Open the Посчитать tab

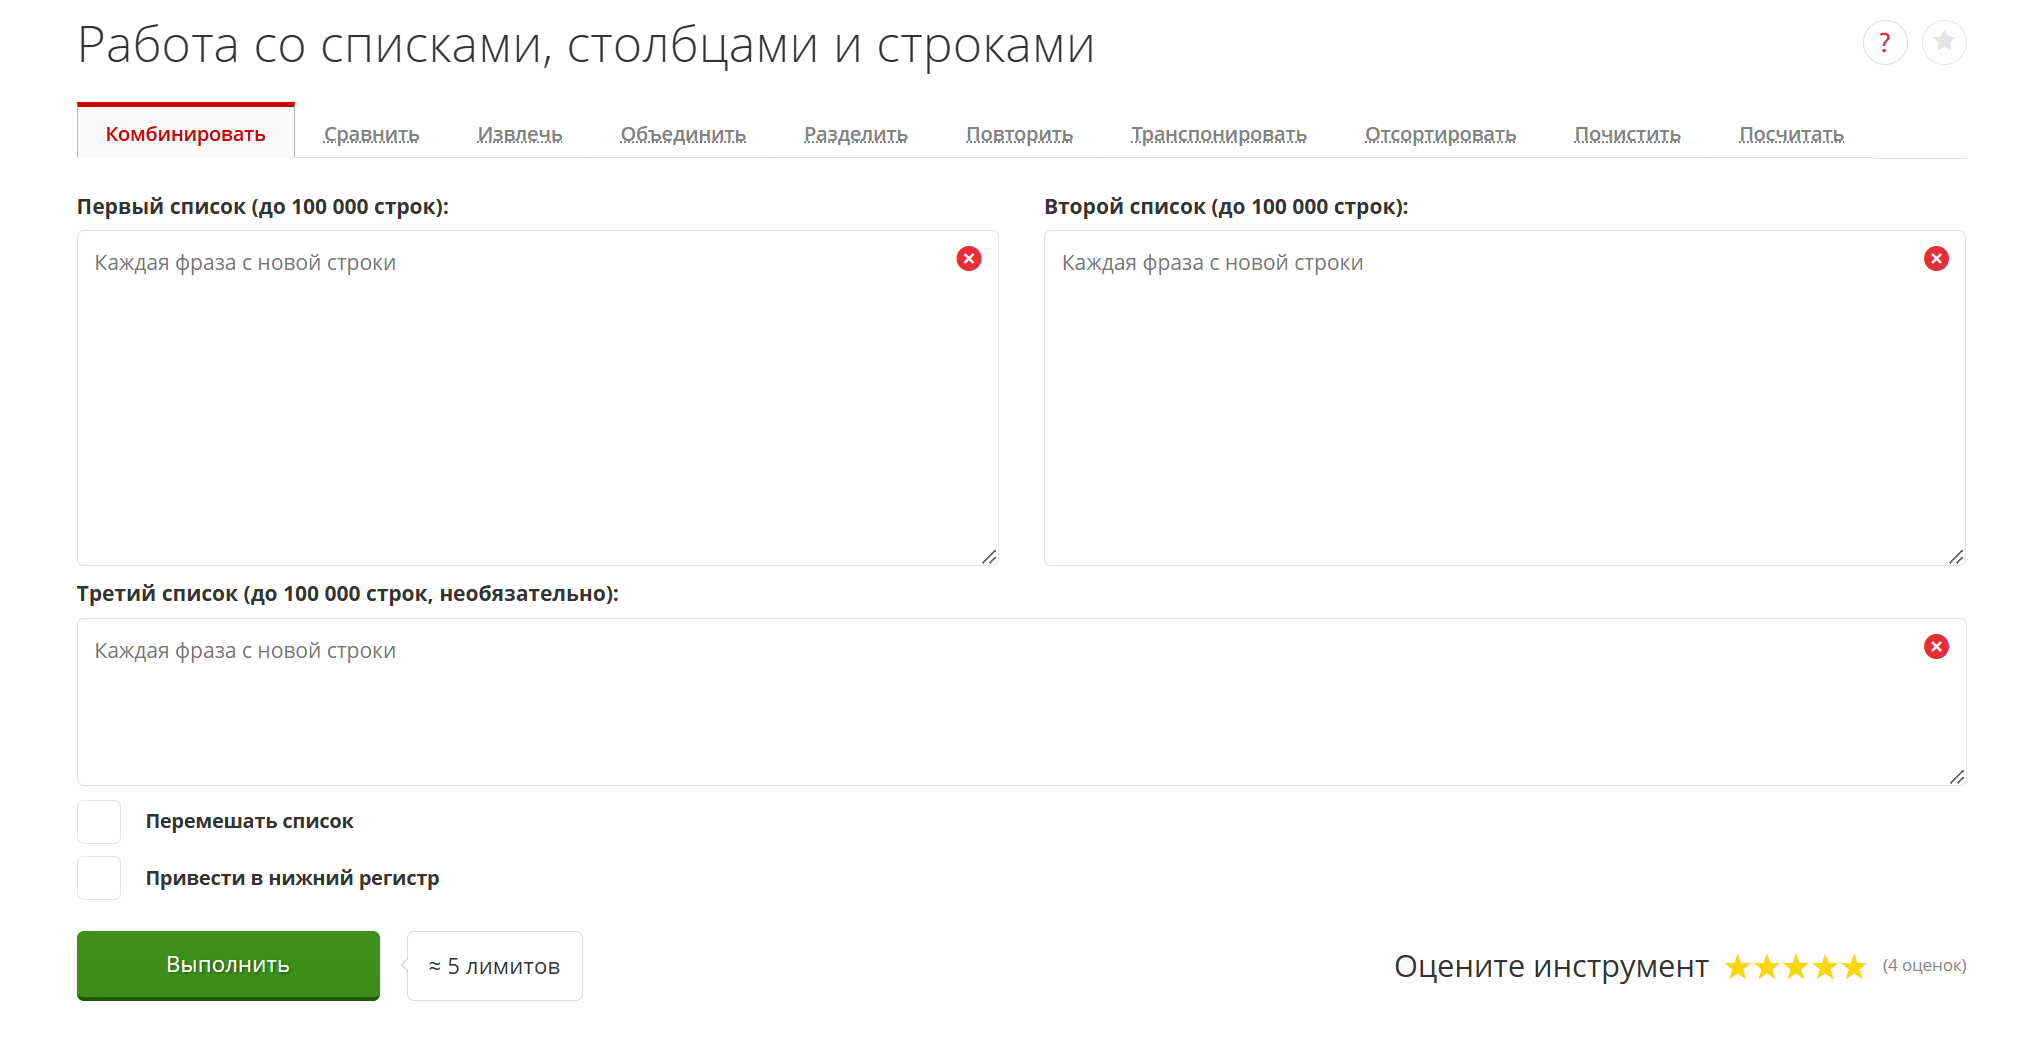[1791, 134]
